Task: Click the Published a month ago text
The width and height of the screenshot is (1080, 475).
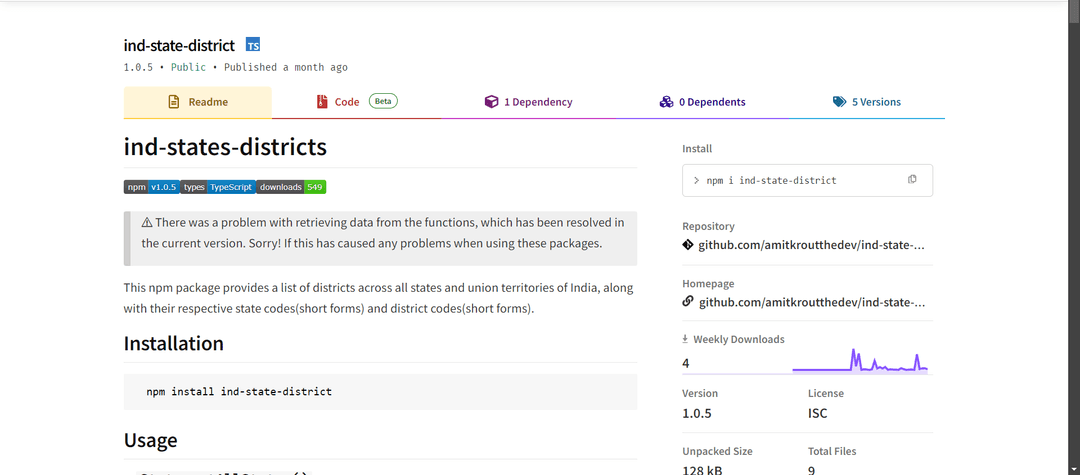Action: coord(286,67)
